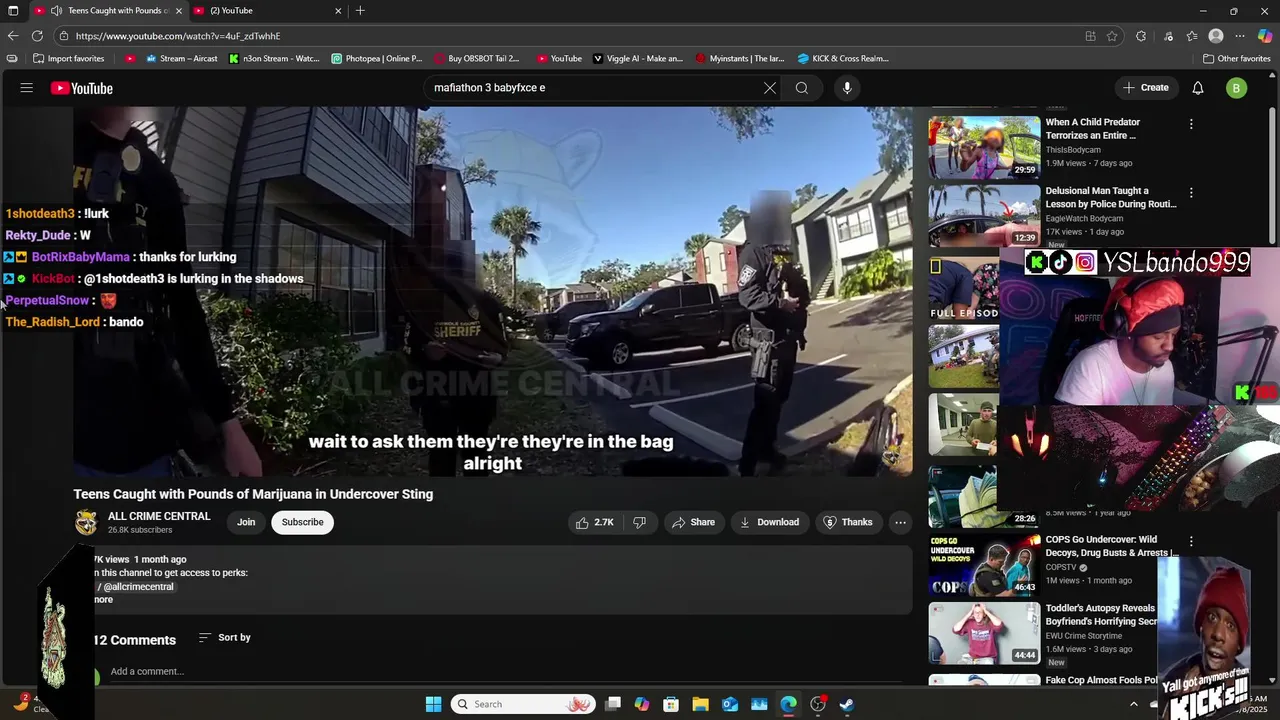Dislike the video with thumbs-down icon

coord(639,522)
